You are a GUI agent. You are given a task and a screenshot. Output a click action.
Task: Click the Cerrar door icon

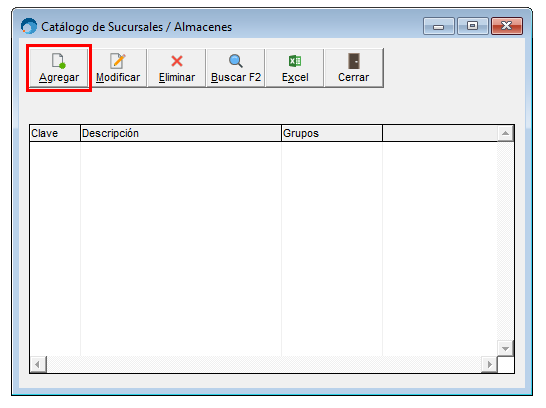pos(354,61)
